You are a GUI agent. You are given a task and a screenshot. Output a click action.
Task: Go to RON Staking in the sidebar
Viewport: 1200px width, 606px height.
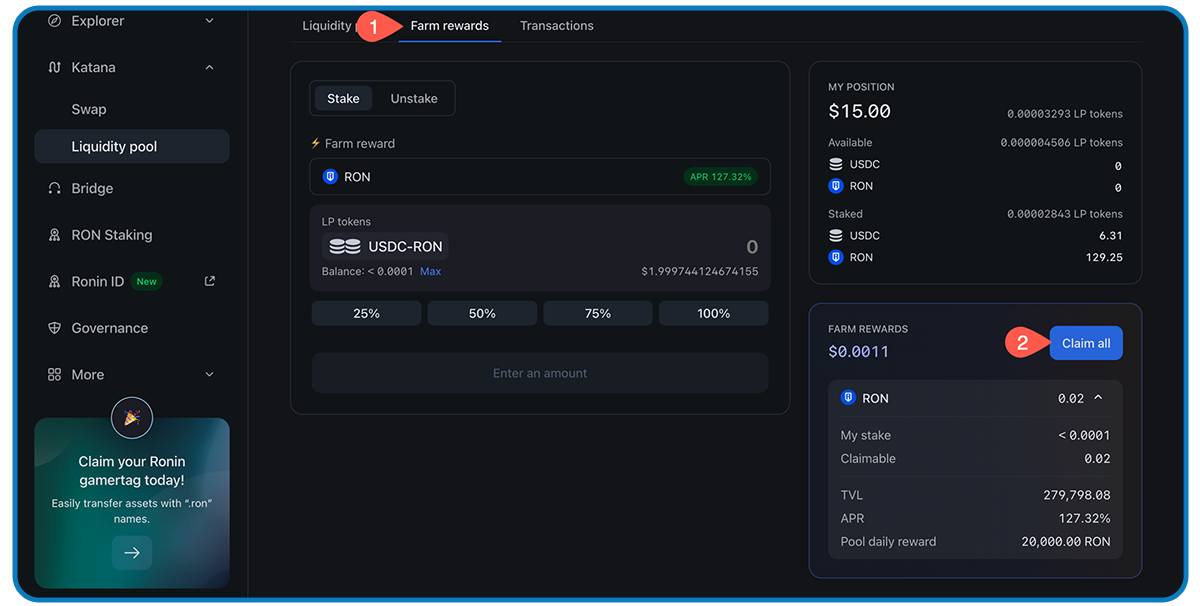pos(112,235)
